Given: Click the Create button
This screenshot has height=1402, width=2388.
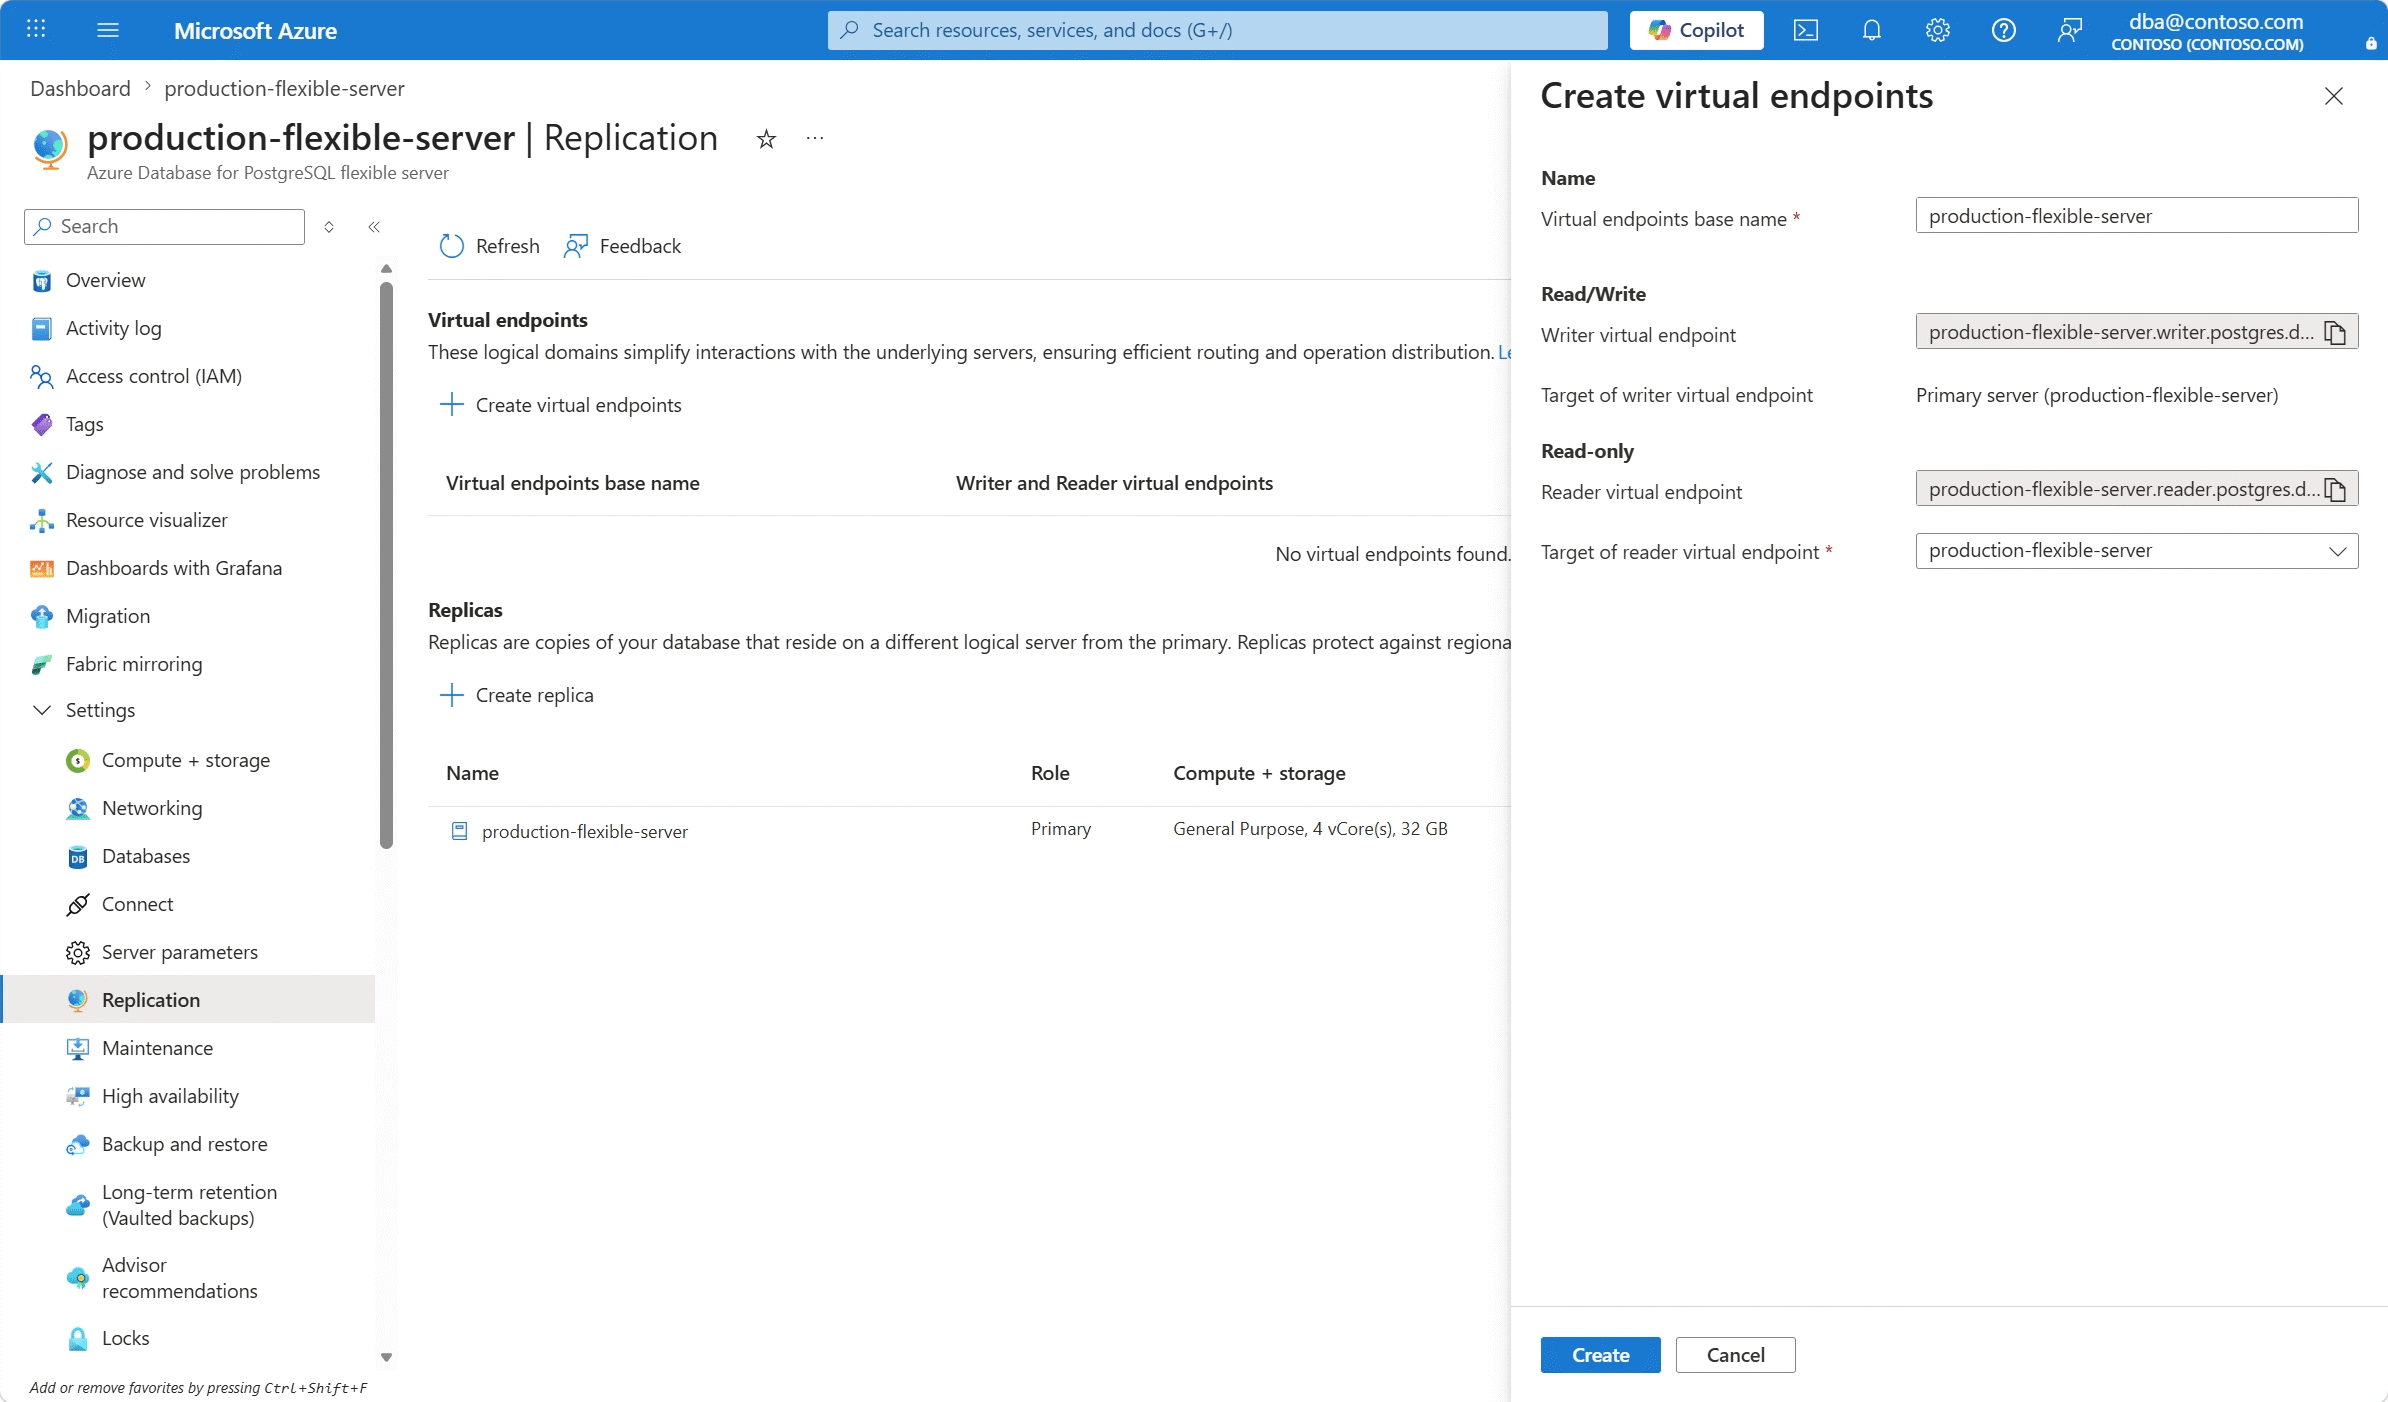Looking at the screenshot, I should coord(1601,1355).
